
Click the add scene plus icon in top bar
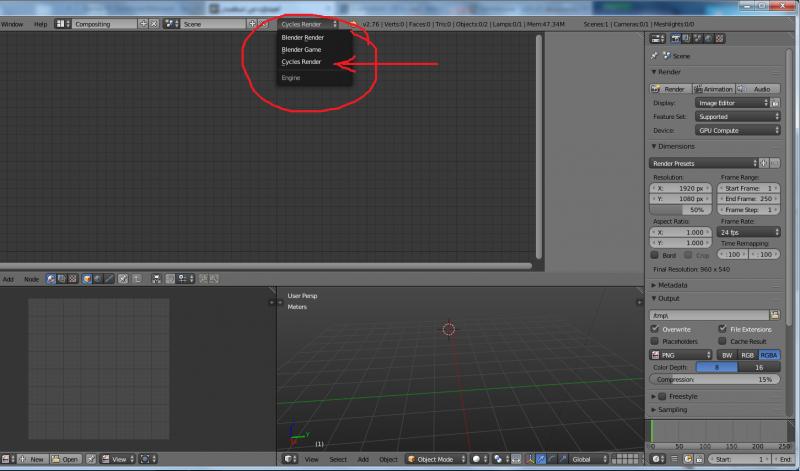[252, 23]
